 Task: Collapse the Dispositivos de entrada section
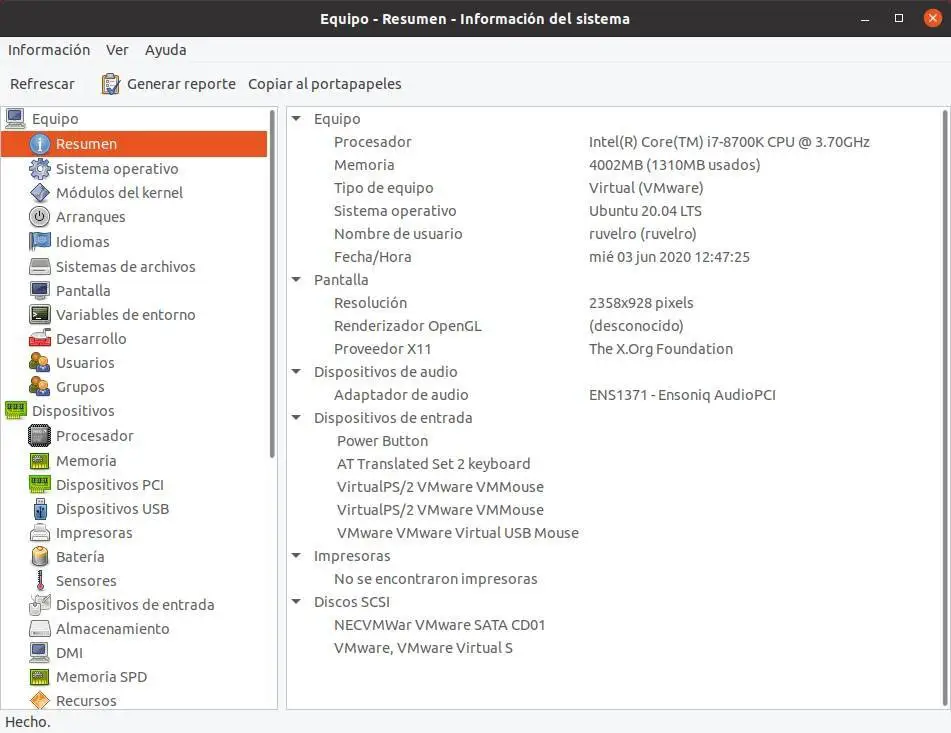(x=297, y=418)
